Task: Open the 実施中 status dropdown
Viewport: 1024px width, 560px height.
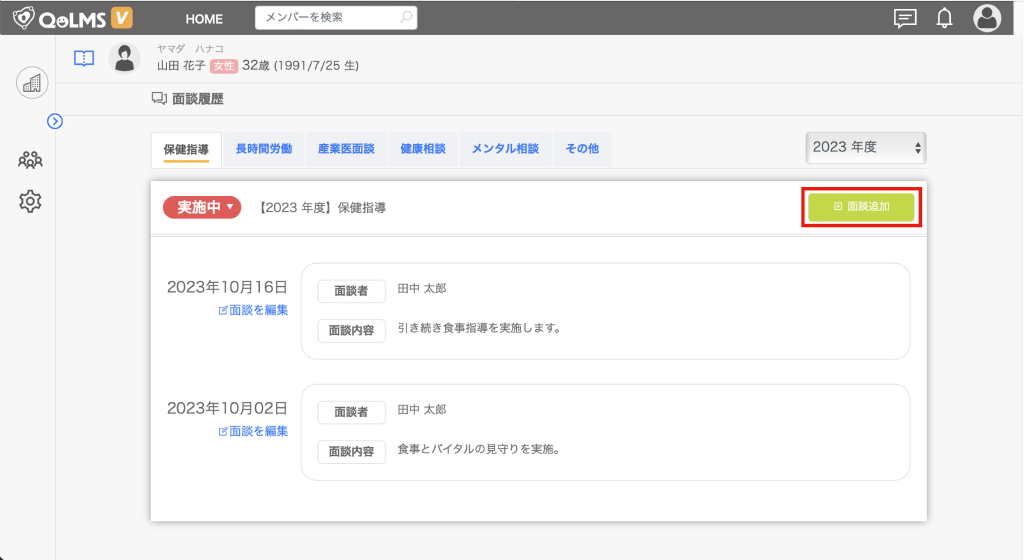Action: point(202,207)
